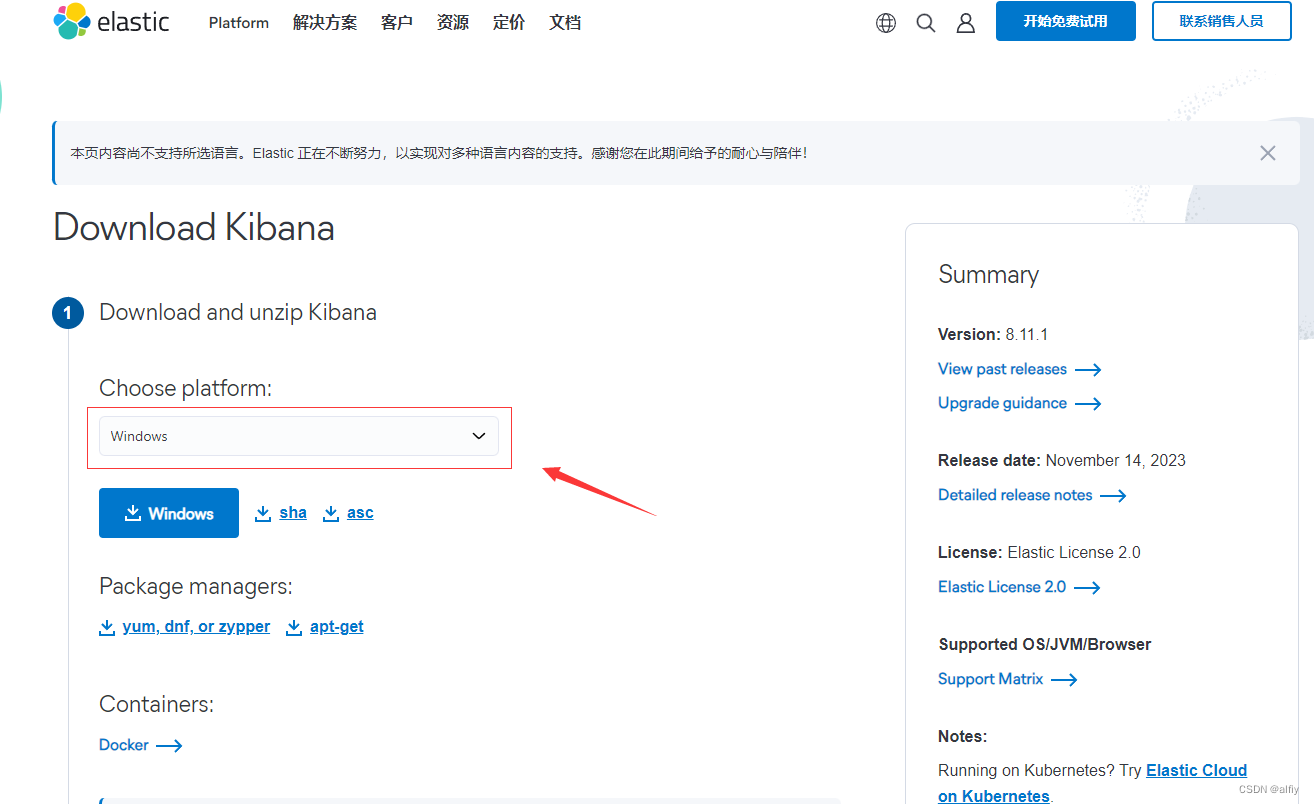Open the user account icon

pos(966,23)
